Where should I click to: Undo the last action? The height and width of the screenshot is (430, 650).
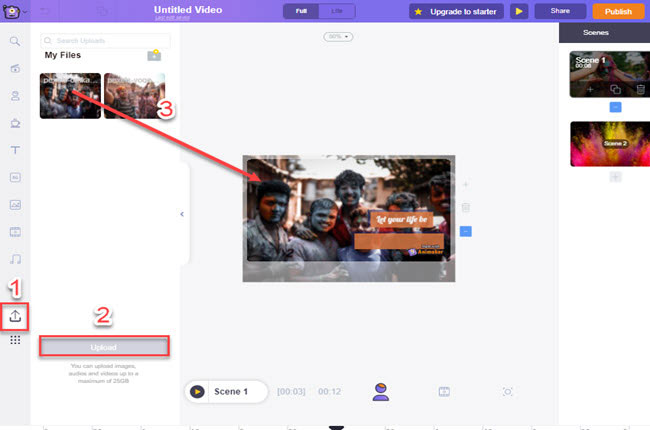click(x=44, y=11)
